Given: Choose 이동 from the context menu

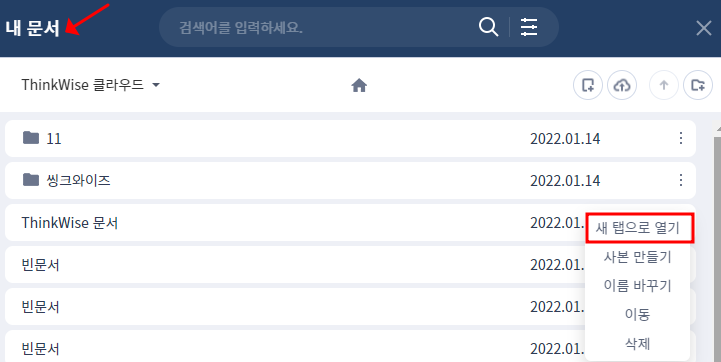Looking at the screenshot, I should tap(637, 314).
